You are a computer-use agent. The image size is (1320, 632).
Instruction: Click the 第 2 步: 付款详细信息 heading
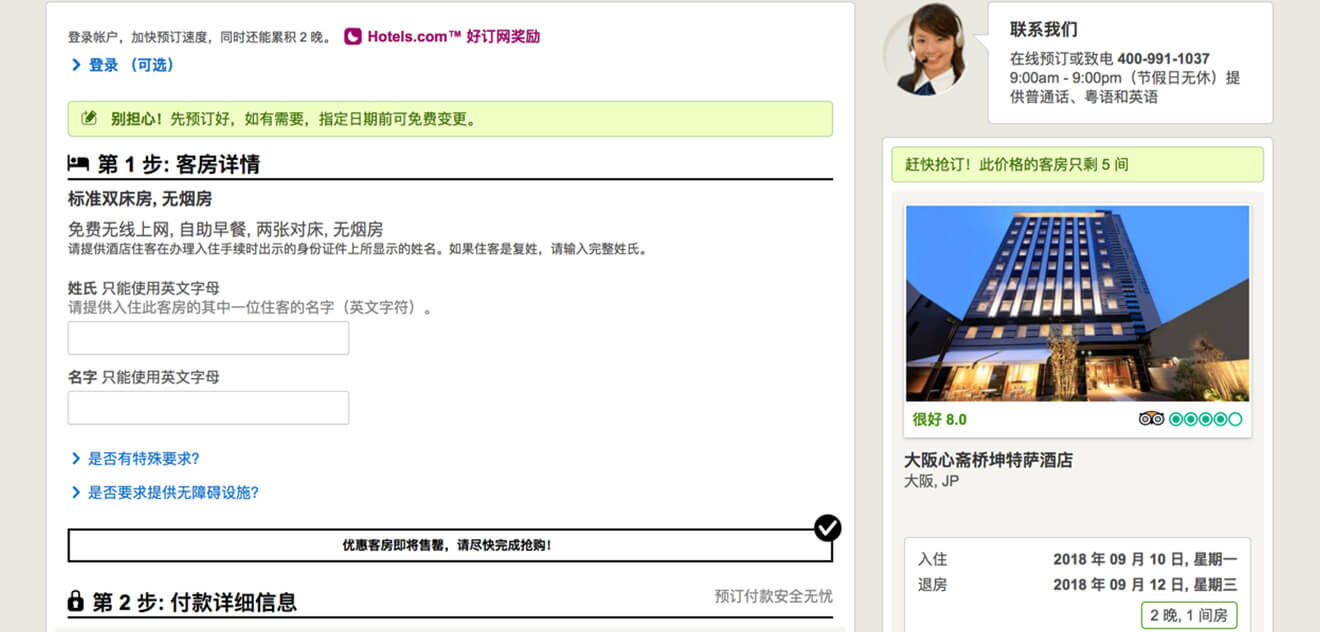pyautogui.click(x=195, y=602)
